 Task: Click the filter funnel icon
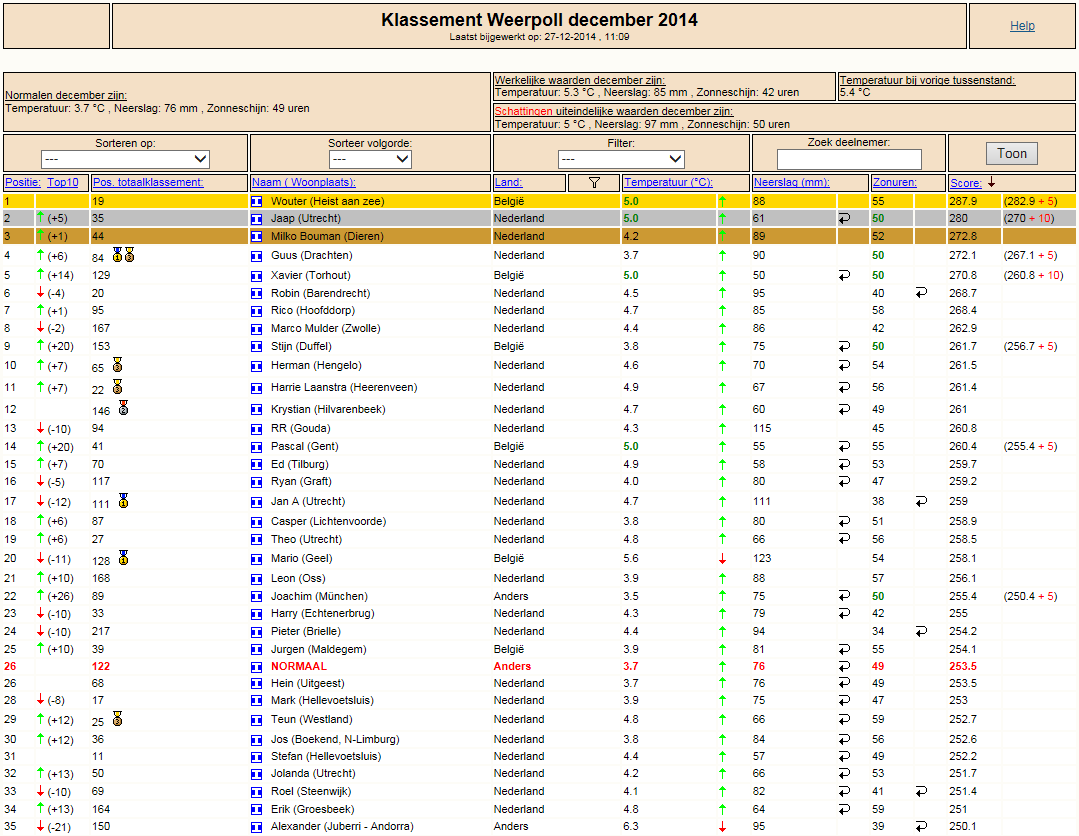[x=594, y=182]
